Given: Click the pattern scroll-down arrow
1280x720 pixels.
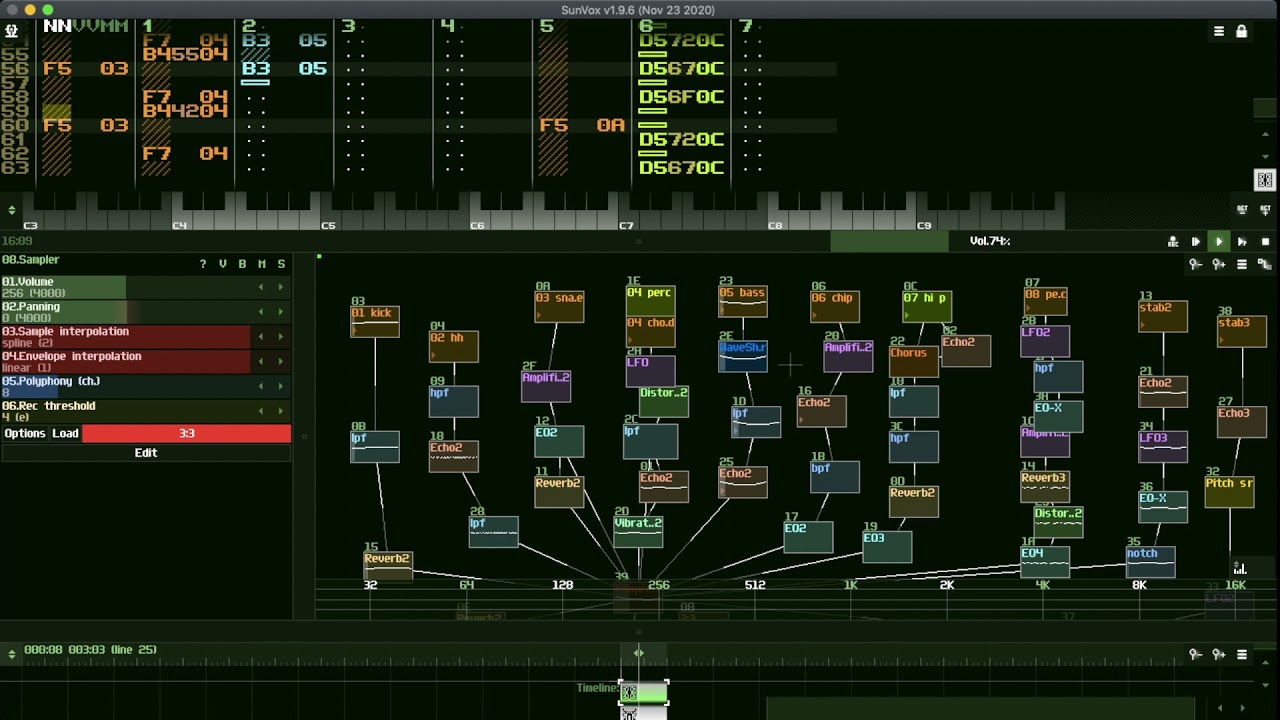Looking at the screenshot, I should click(x=1265, y=156).
